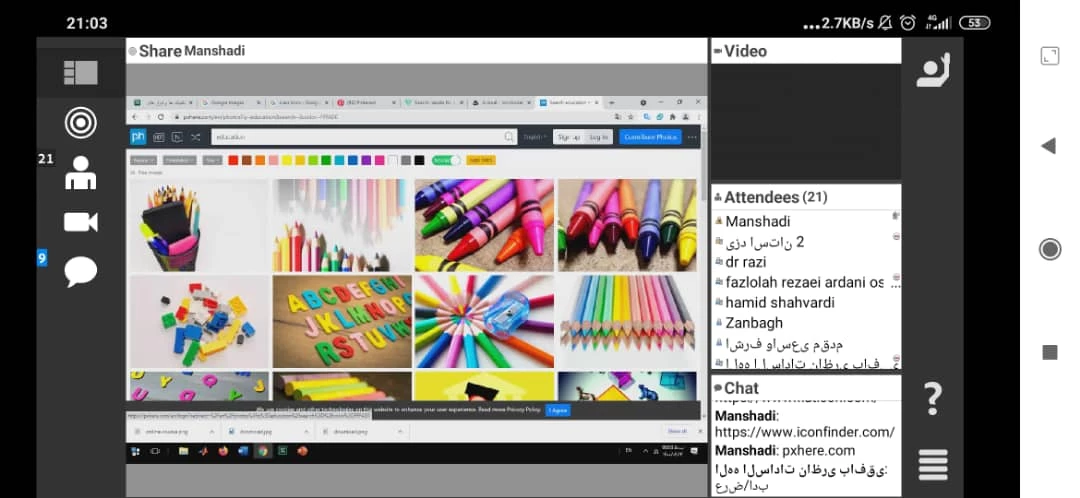The width and height of the screenshot is (1080, 498).
Task: Click the wooden alphabet letters photo thumbnail
Action: click(341, 322)
